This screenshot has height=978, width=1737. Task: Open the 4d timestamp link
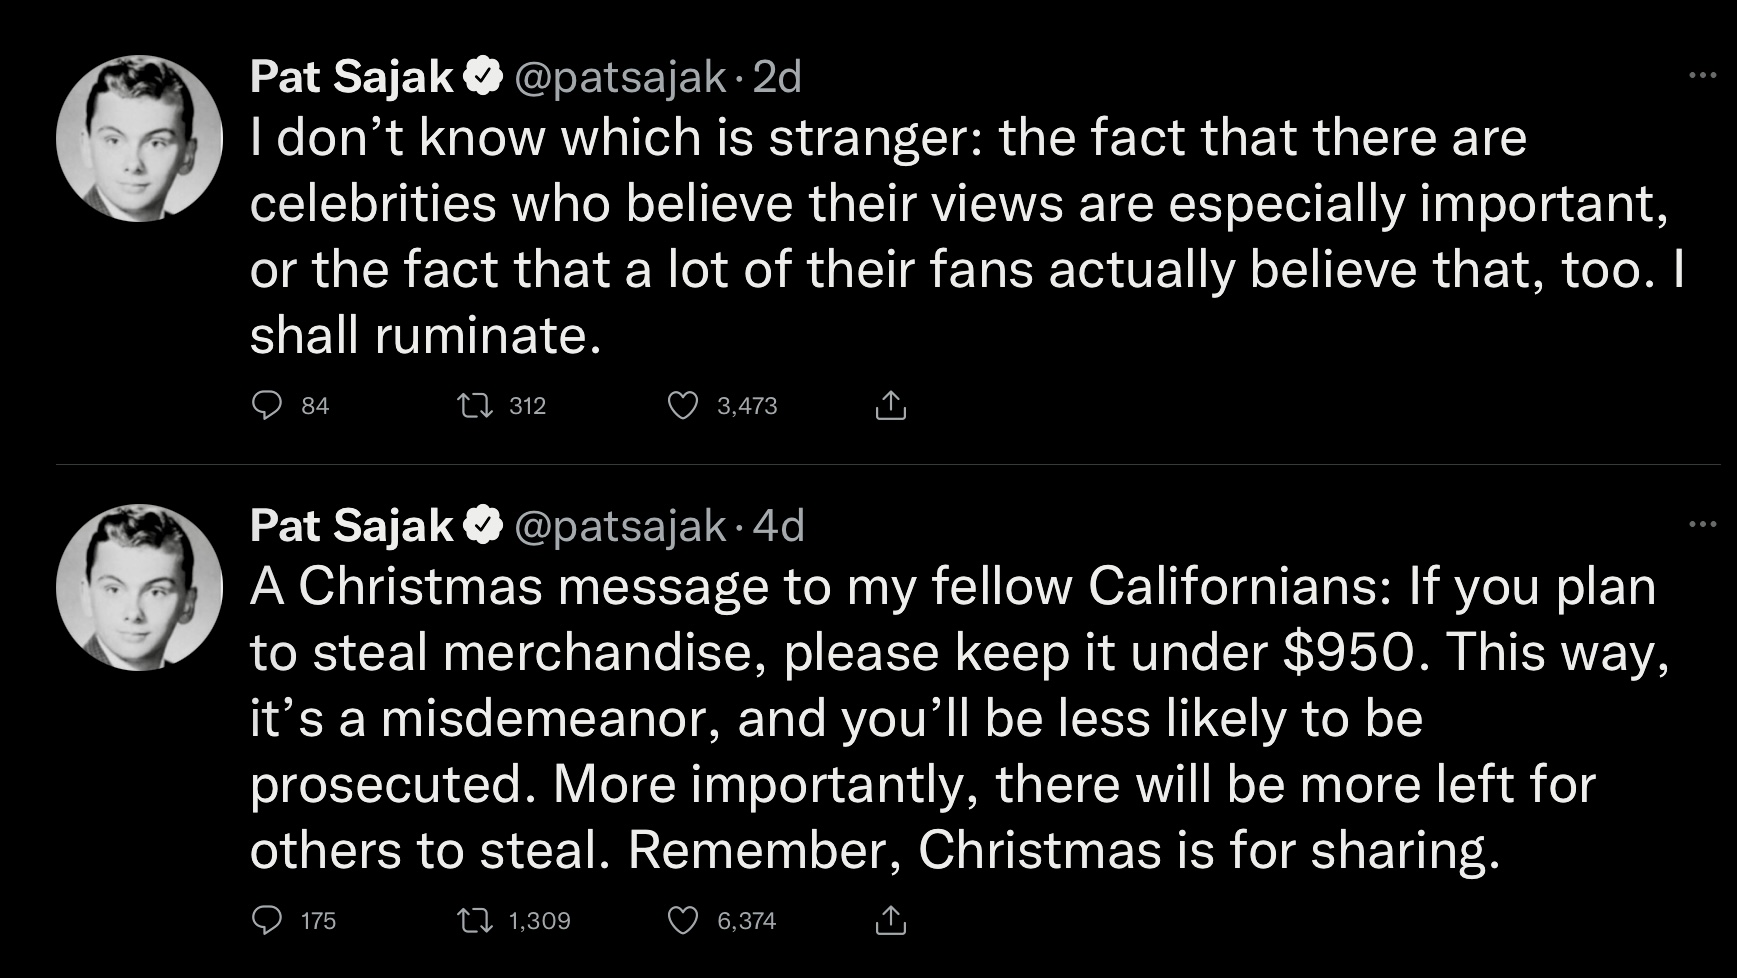(779, 526)
